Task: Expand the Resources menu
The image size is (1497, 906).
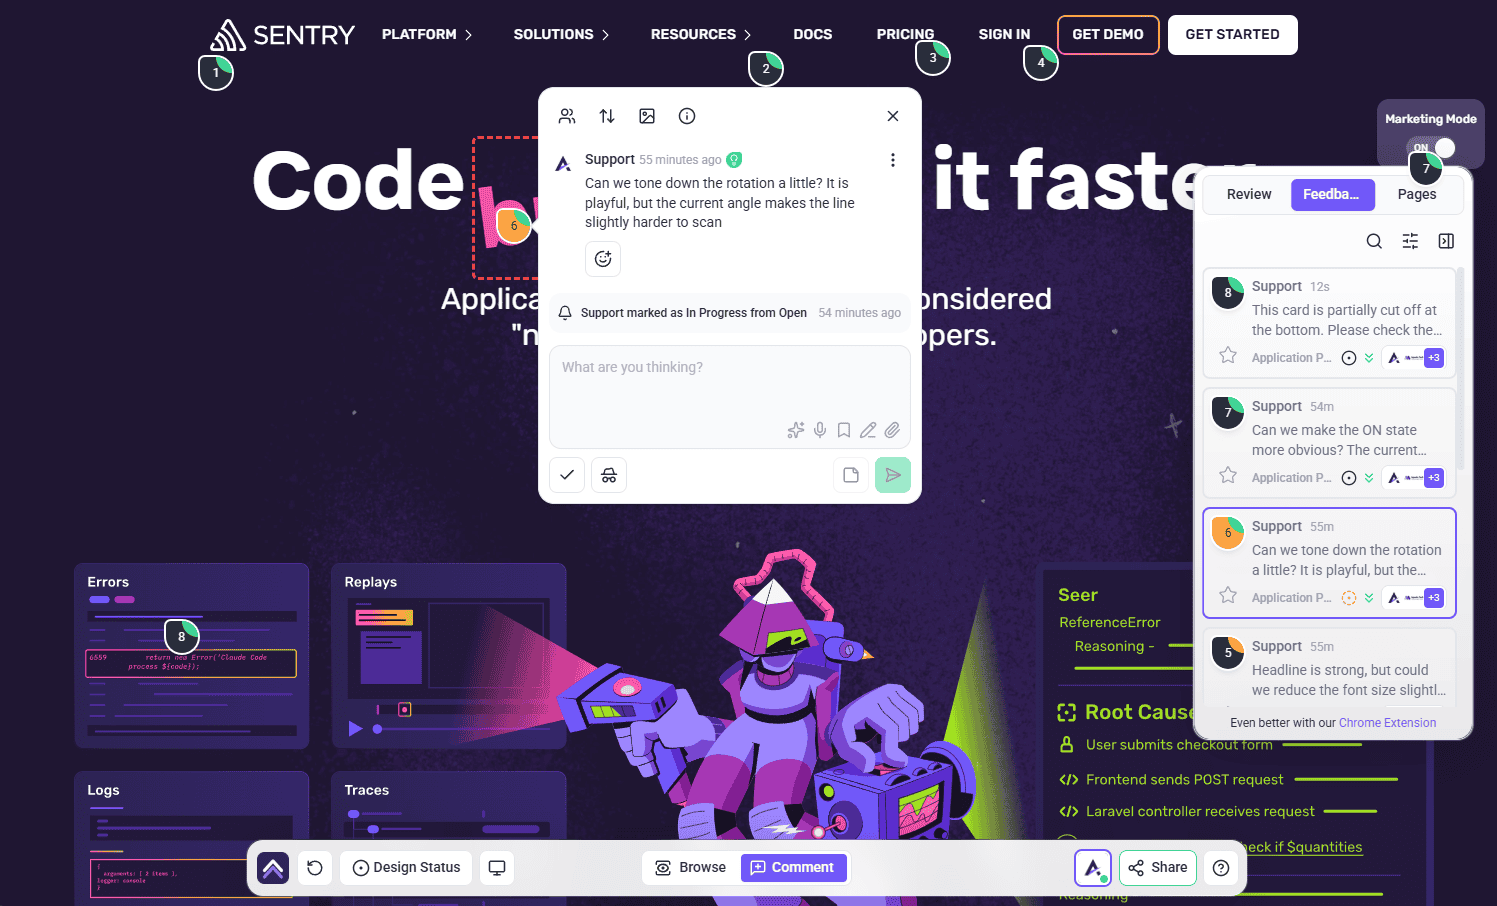Action: pos(701,34)
